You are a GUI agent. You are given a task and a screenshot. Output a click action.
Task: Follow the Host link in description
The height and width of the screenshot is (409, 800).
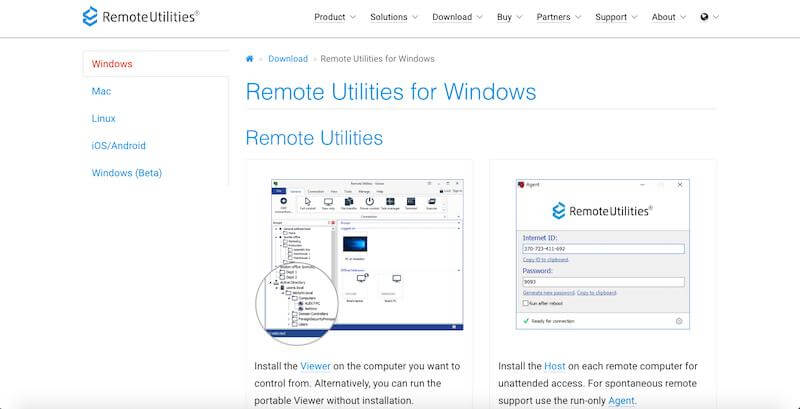[x=555, y=366]
